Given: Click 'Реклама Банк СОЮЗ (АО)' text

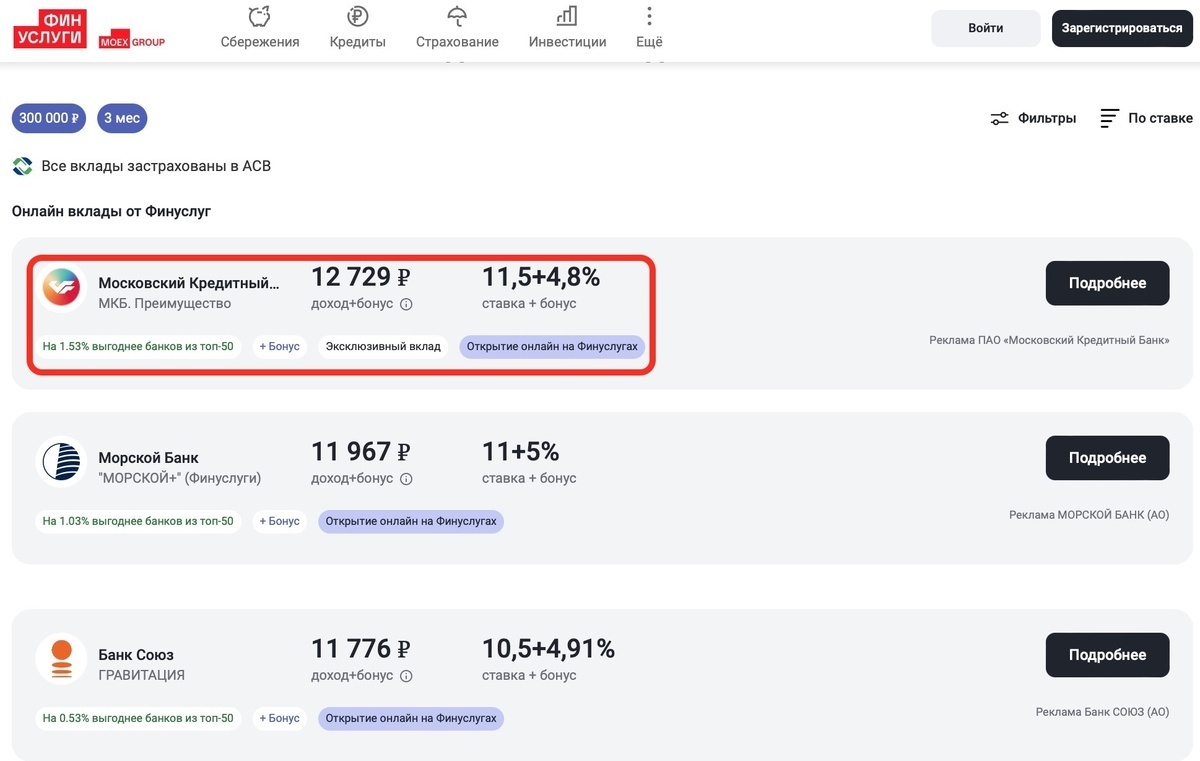Looking at the screenshot, I should coord(1102,712).
